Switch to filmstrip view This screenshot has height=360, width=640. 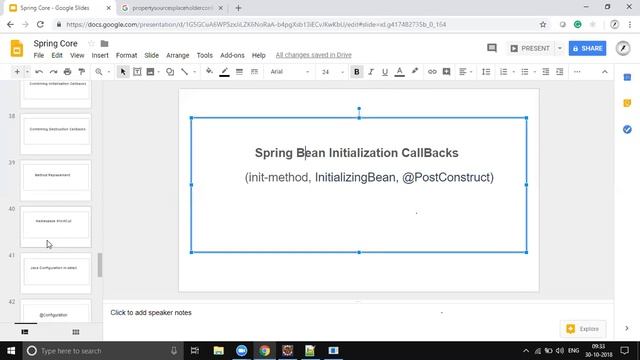click(x=25, y=332)
